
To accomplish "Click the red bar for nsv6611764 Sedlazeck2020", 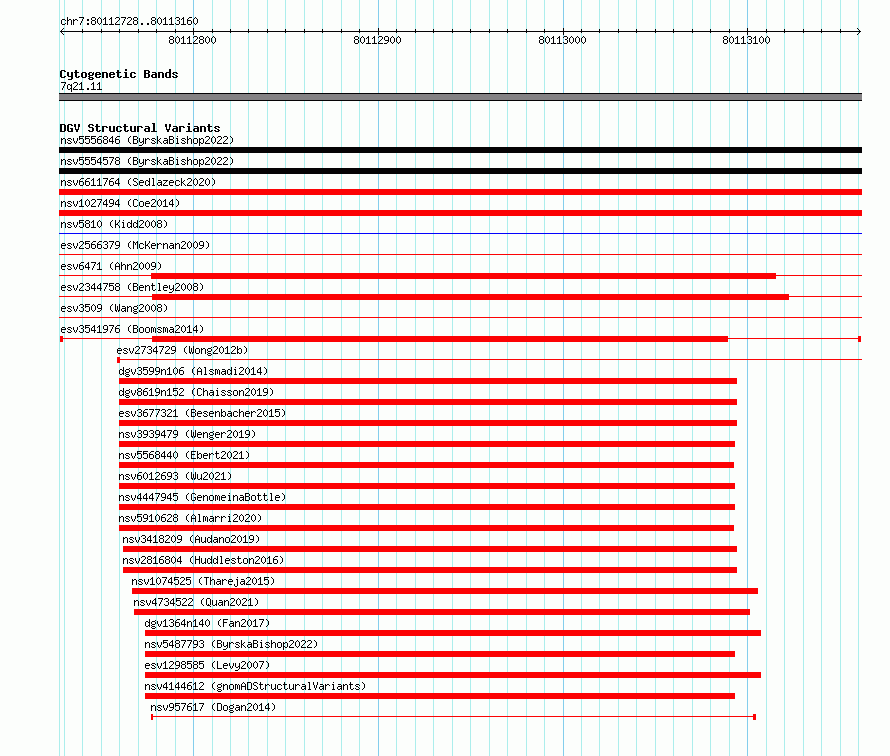I will pyautogui.click(x=460, y=192).
